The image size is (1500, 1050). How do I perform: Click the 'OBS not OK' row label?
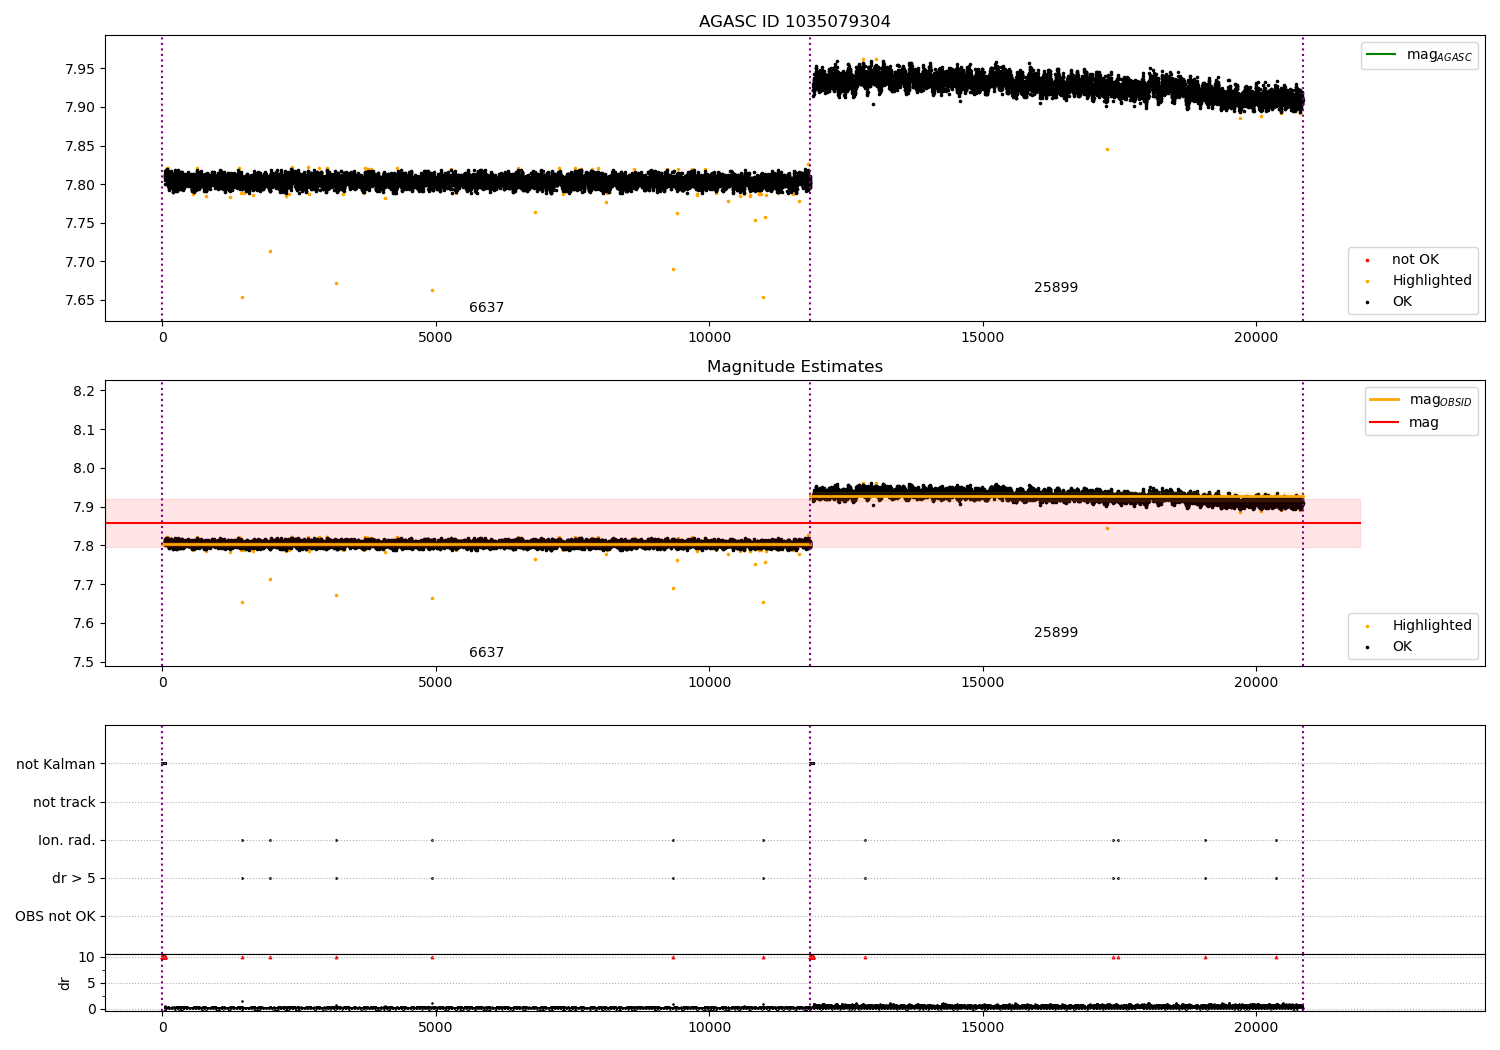(x=55, y=917)
